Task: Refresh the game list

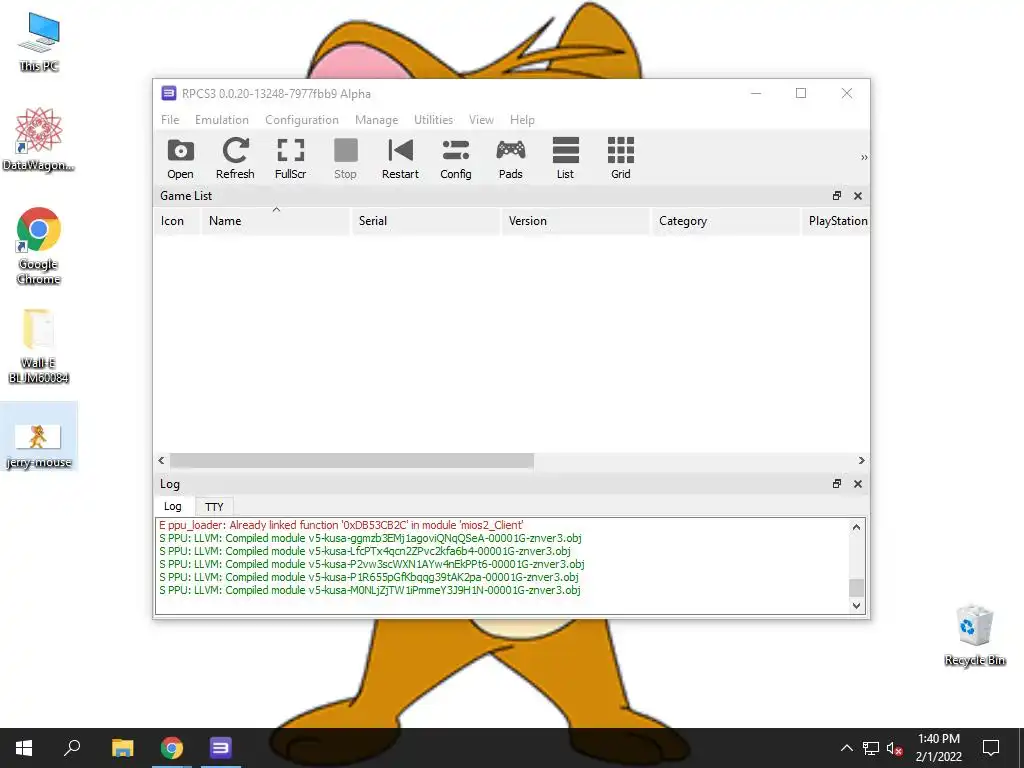Action: [x=235, y=157]
